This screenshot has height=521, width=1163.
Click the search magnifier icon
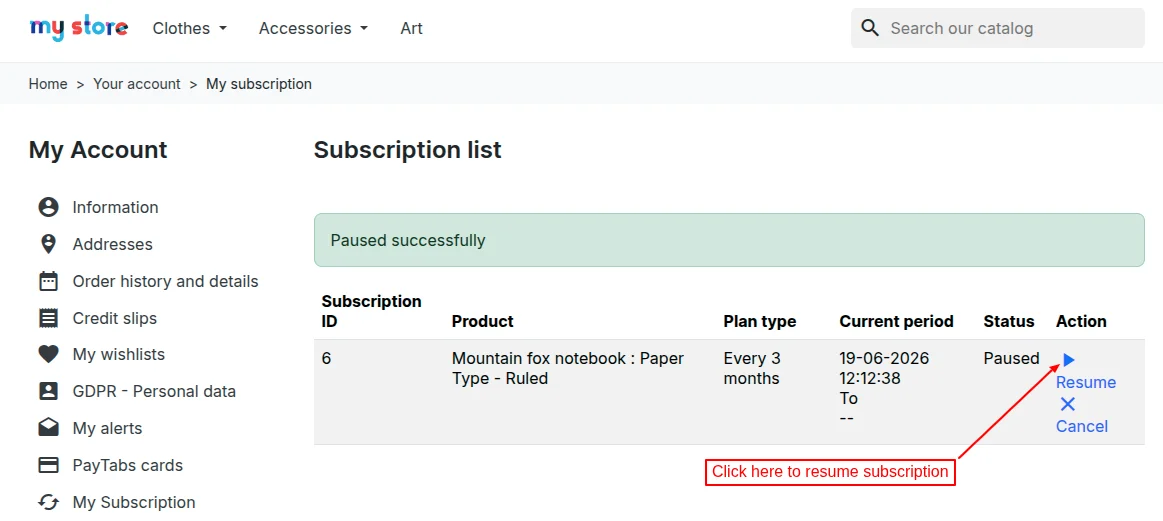[x=870, y=28]
